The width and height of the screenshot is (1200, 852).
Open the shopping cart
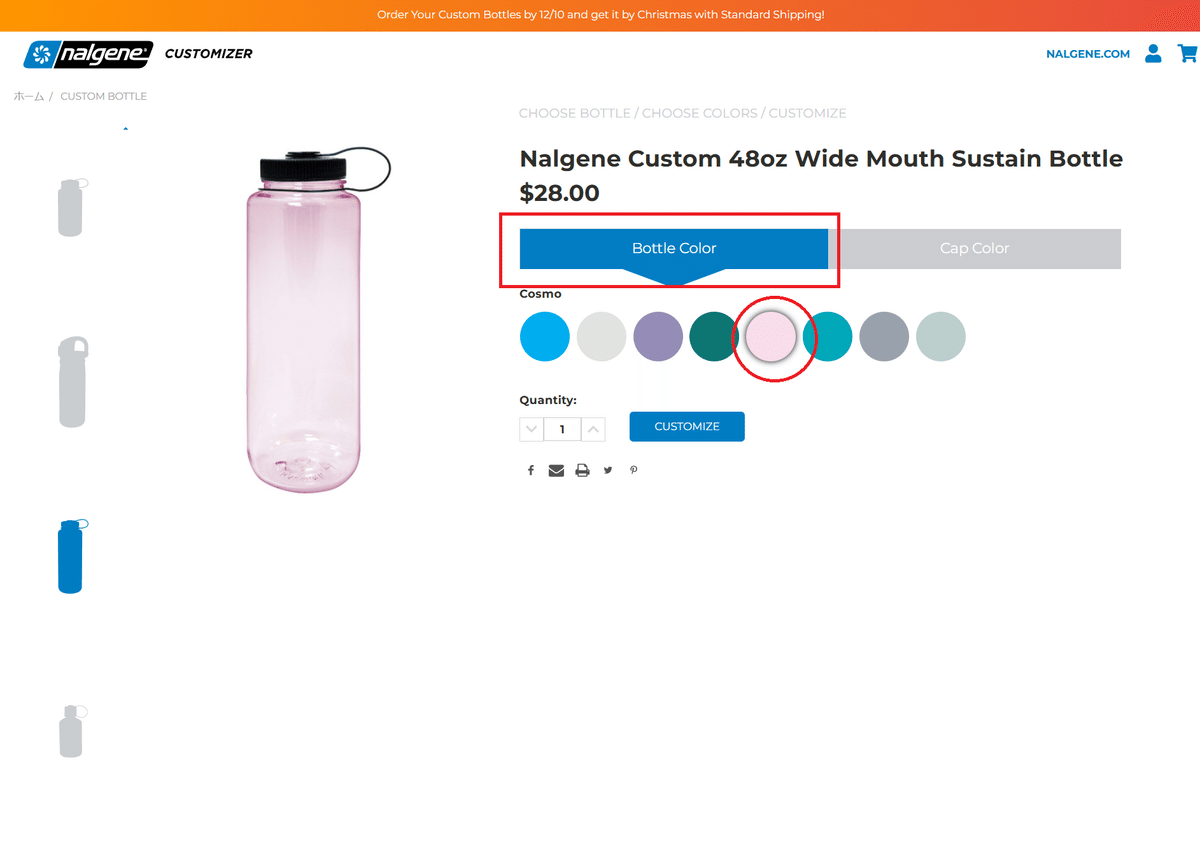[x=1187, y=53]
